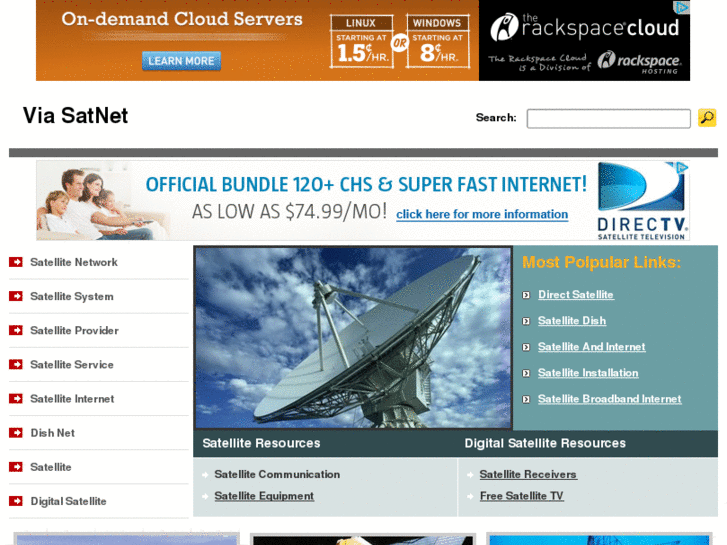The image size is (727, 545).
Task: Open Satellite Internet menu item
Action: [x=72, y=398]
